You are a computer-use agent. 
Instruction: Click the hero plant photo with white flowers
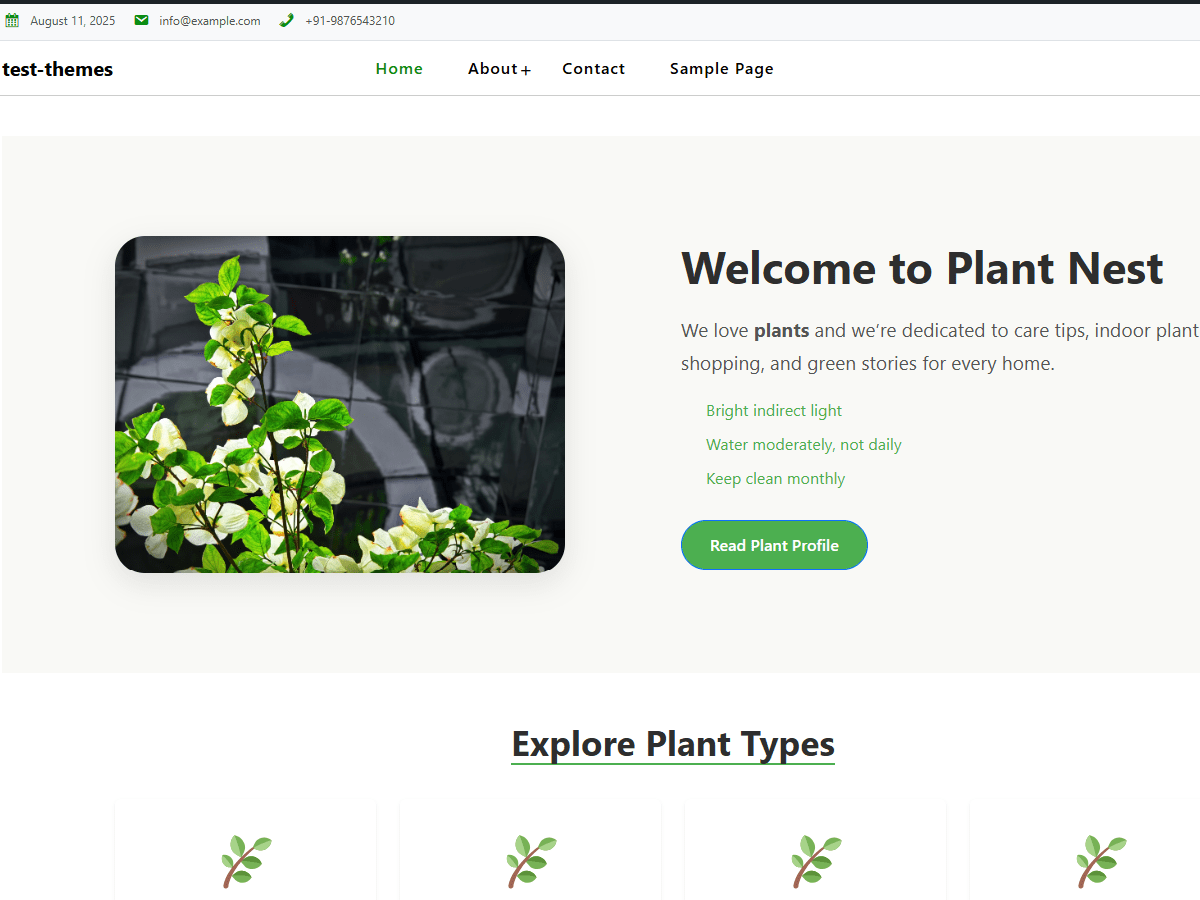[x=340, y=404]
